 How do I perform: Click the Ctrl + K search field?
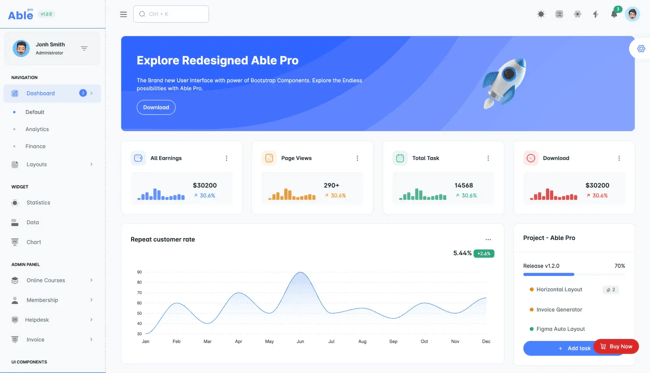pyautogui.click(x=171, y=14)
